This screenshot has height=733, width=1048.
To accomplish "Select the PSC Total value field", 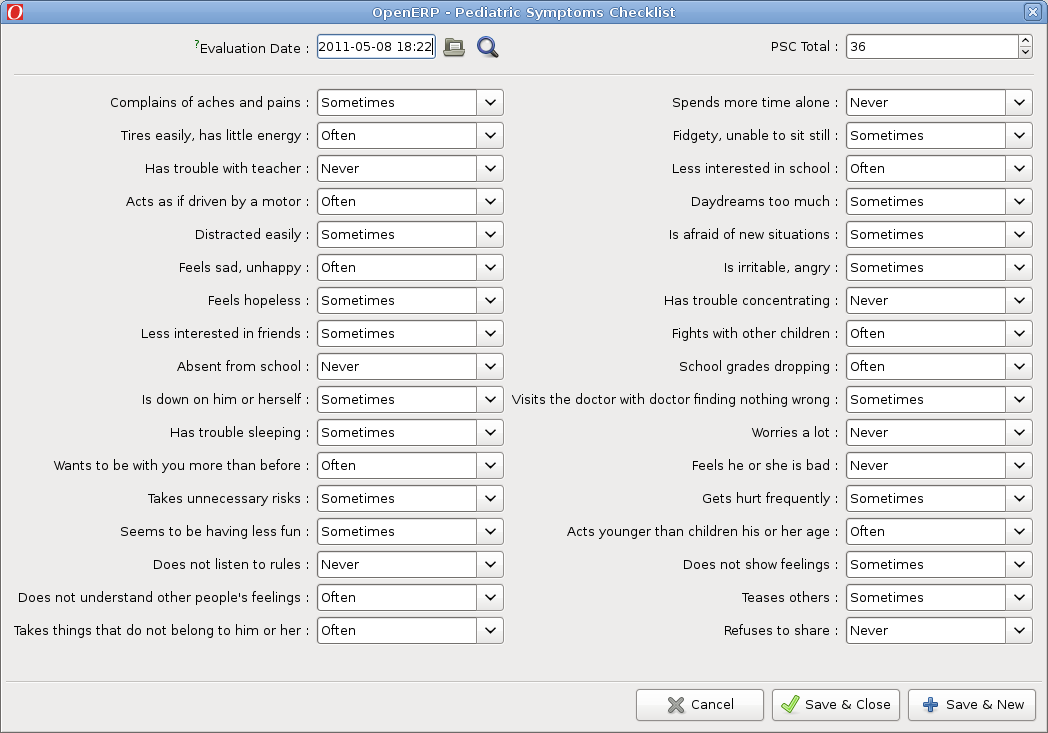I will [x=930, y=46].
